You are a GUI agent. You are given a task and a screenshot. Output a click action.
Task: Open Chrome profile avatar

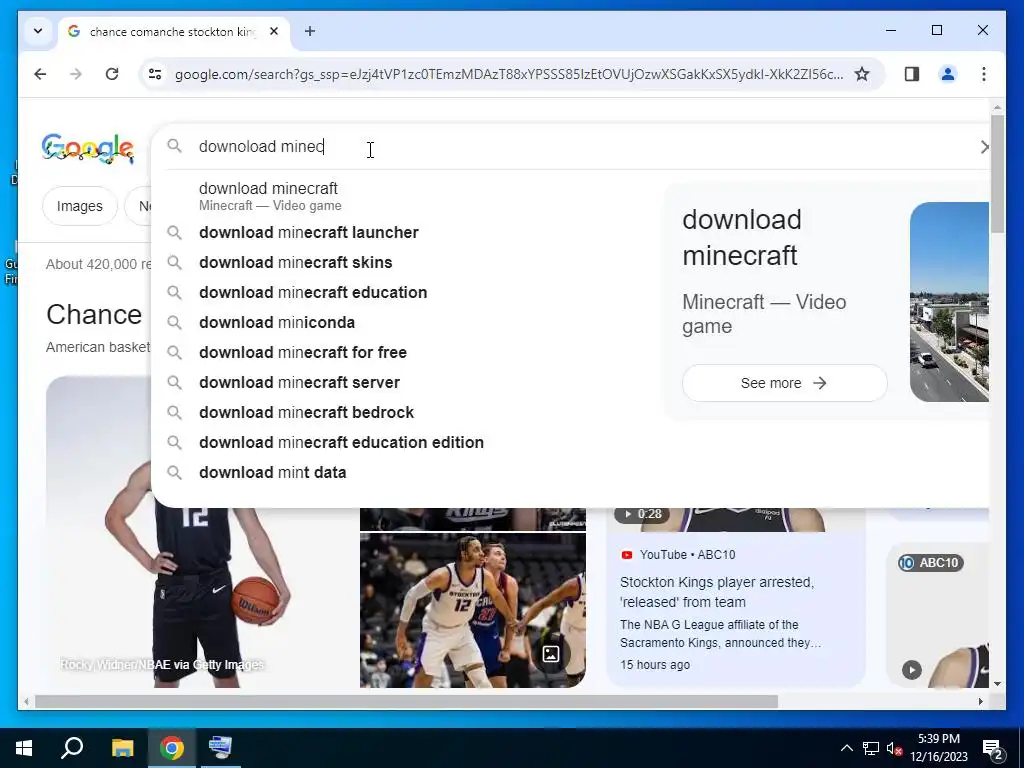pos(948,74)
